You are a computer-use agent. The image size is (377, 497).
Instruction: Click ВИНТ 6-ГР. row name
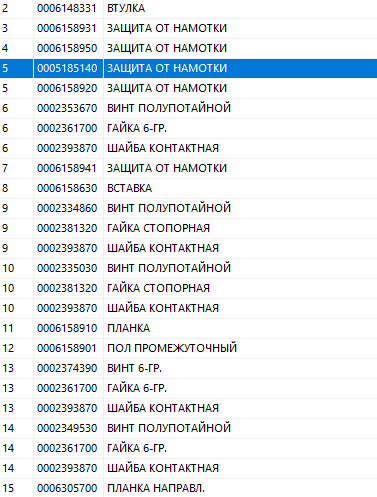[135, 368]
